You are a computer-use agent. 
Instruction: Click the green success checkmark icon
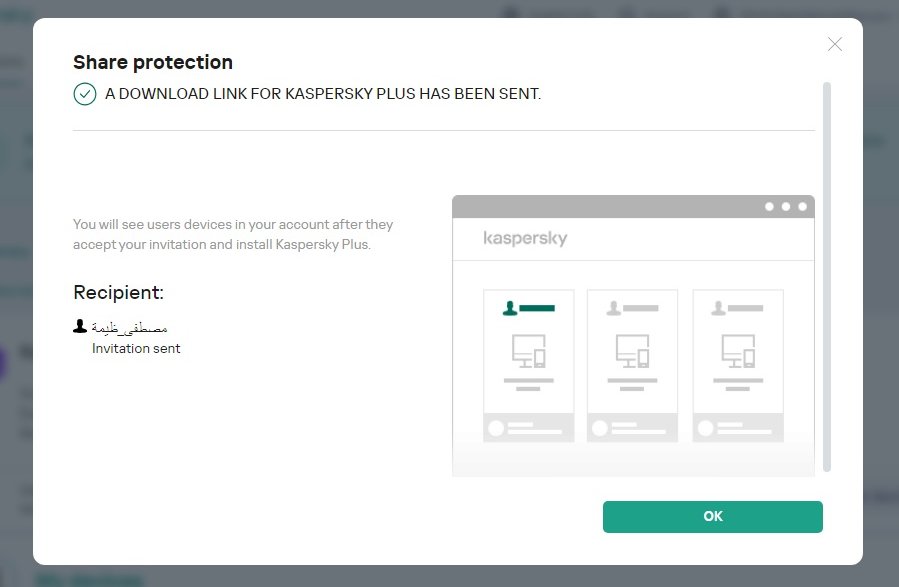pos(85,95)
